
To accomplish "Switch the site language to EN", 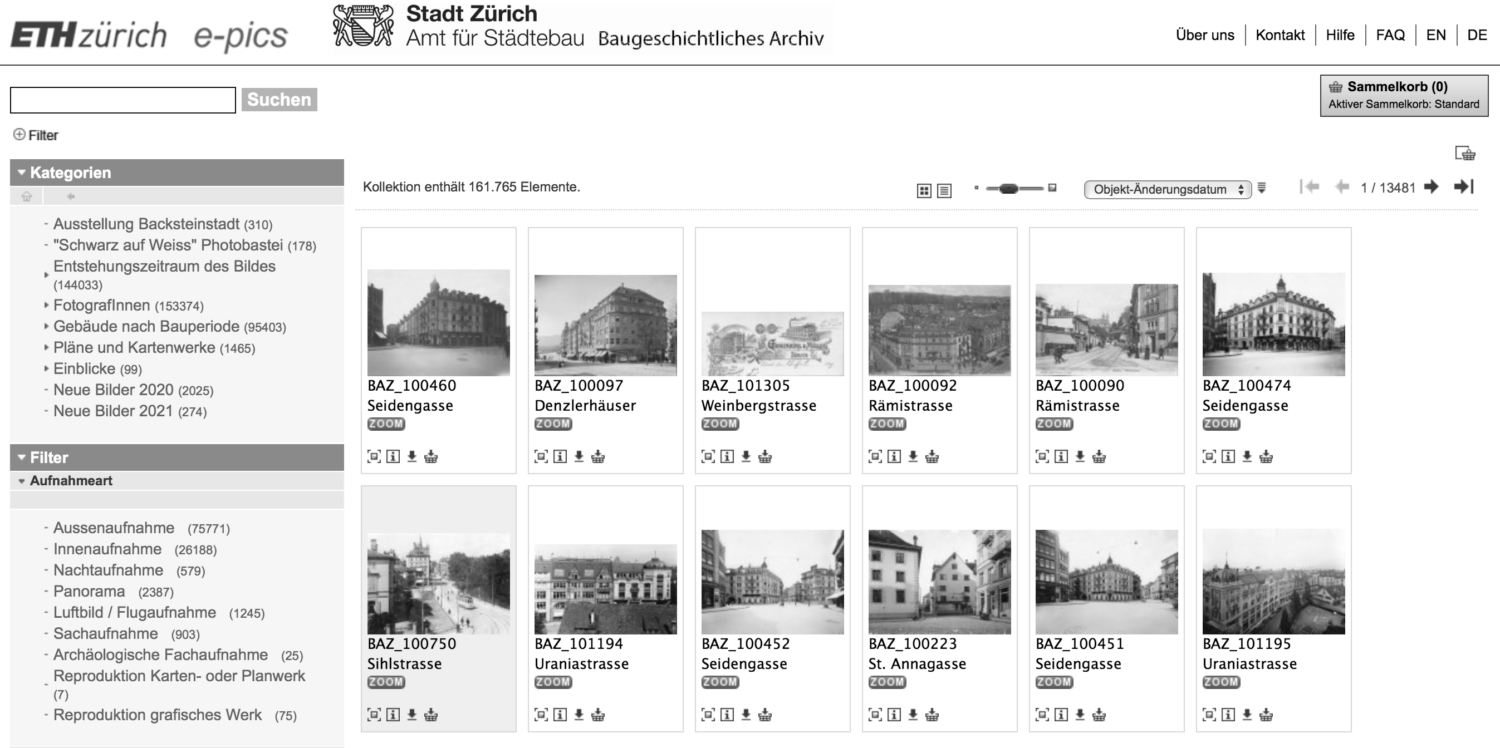I will (1436, 34).
